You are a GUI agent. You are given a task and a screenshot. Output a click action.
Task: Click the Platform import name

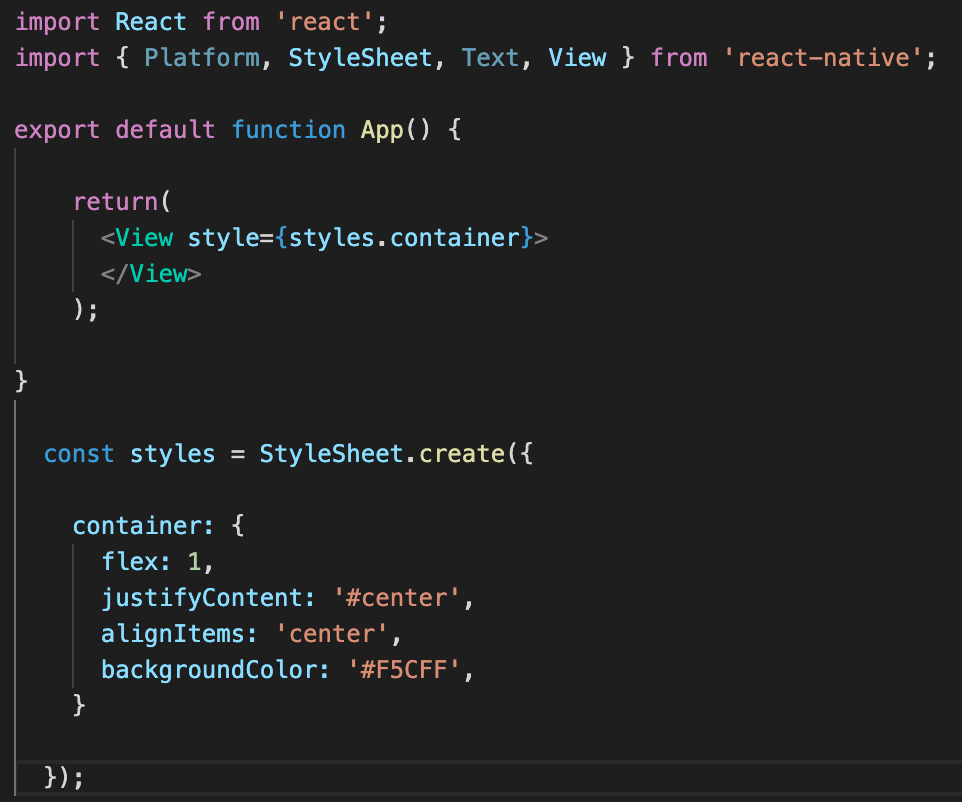point(202,57)
